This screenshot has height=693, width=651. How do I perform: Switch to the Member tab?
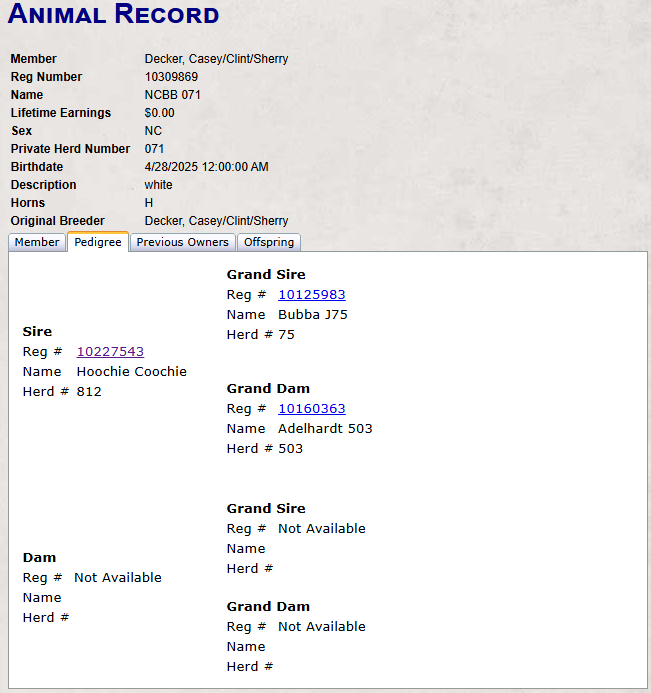click(37, 242)
